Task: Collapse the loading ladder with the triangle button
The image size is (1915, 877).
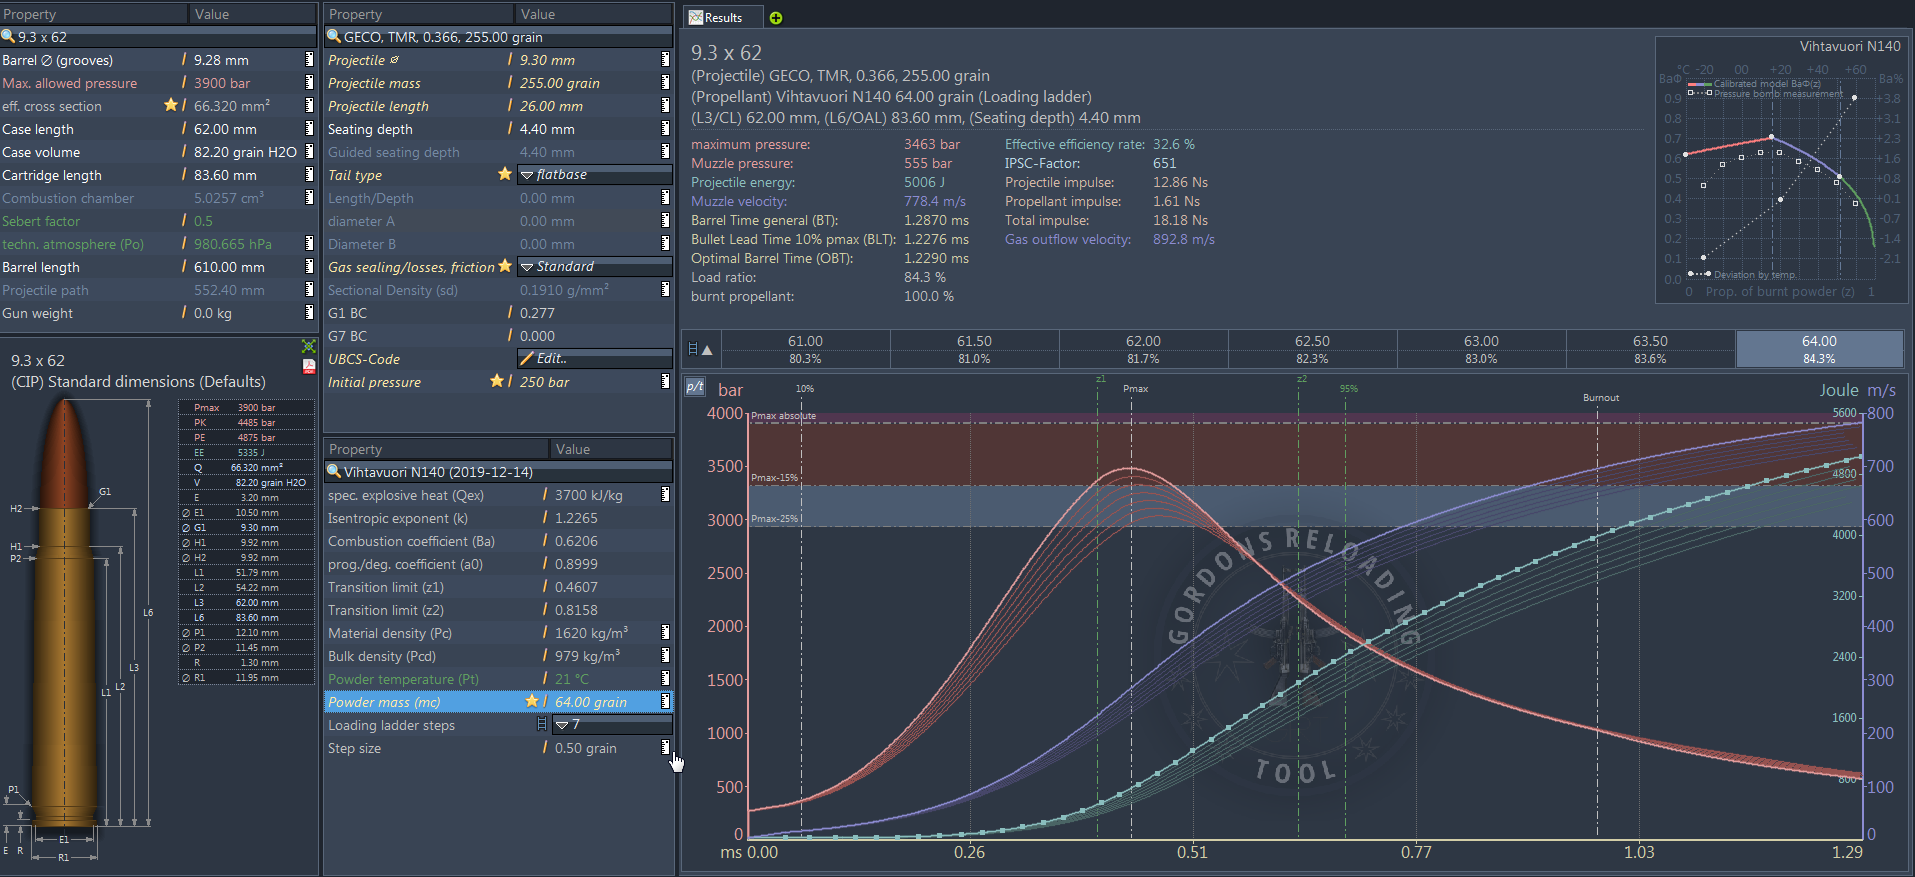Action: (x=707, y=350)
